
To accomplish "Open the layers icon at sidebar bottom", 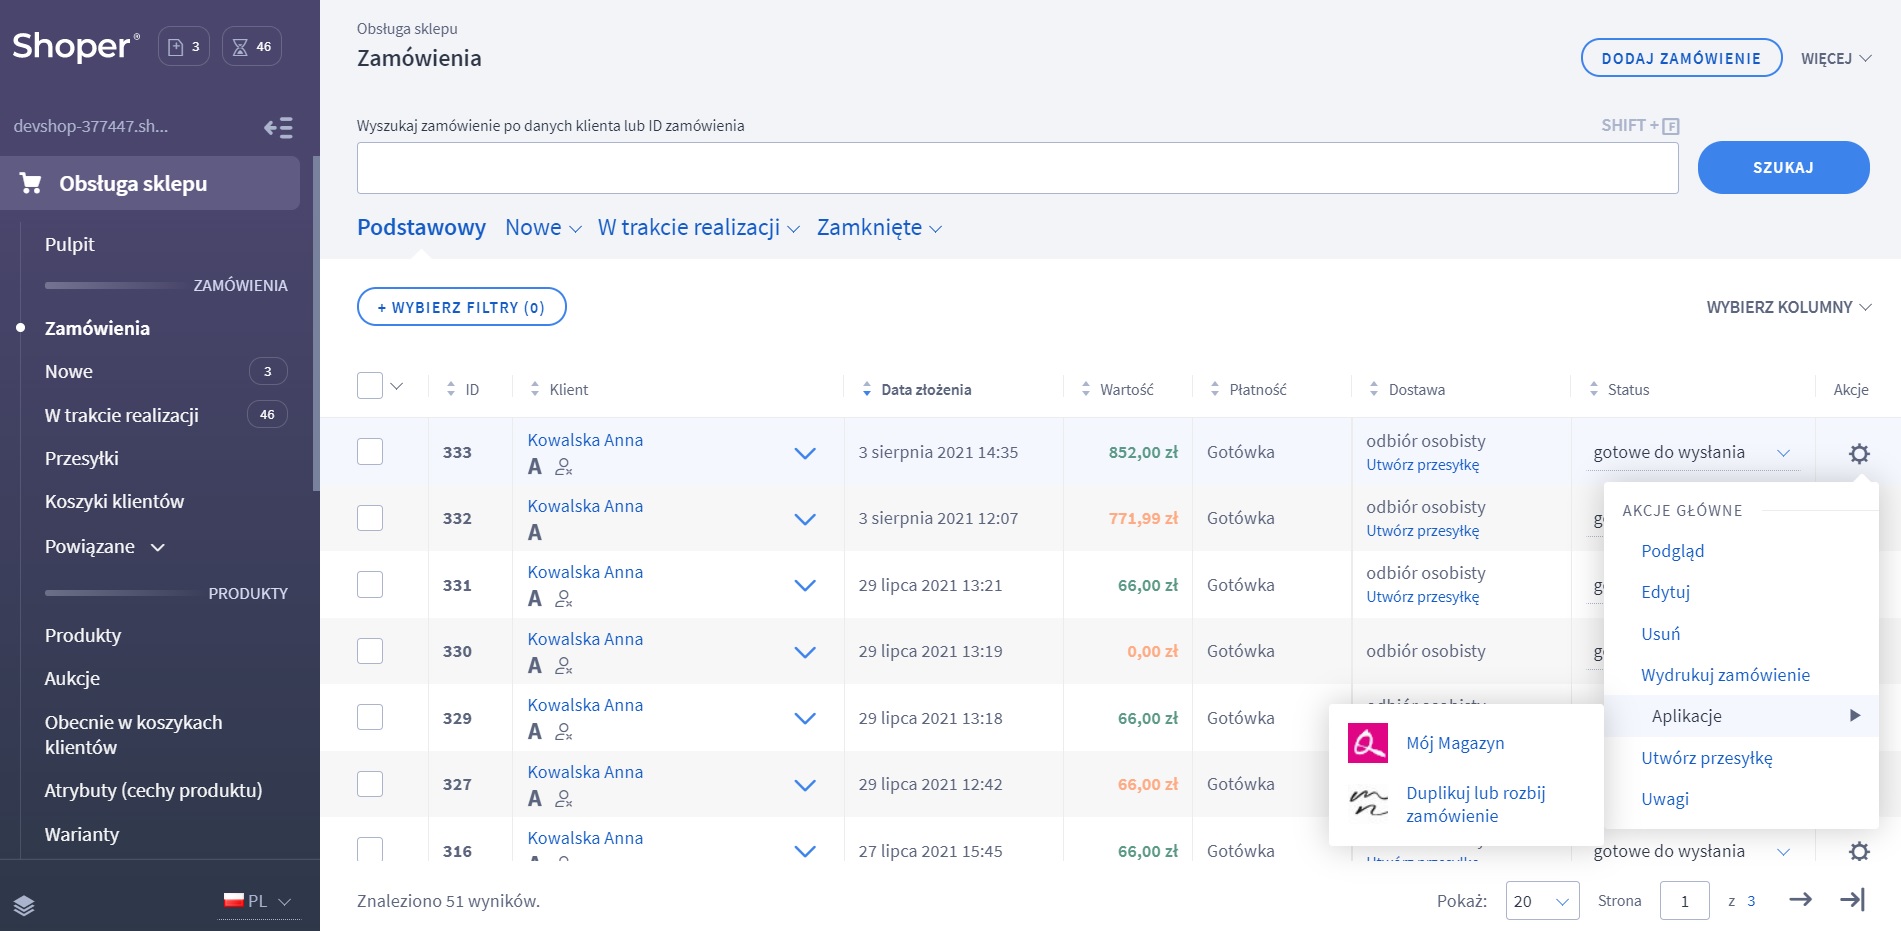I will coord(24,906).
